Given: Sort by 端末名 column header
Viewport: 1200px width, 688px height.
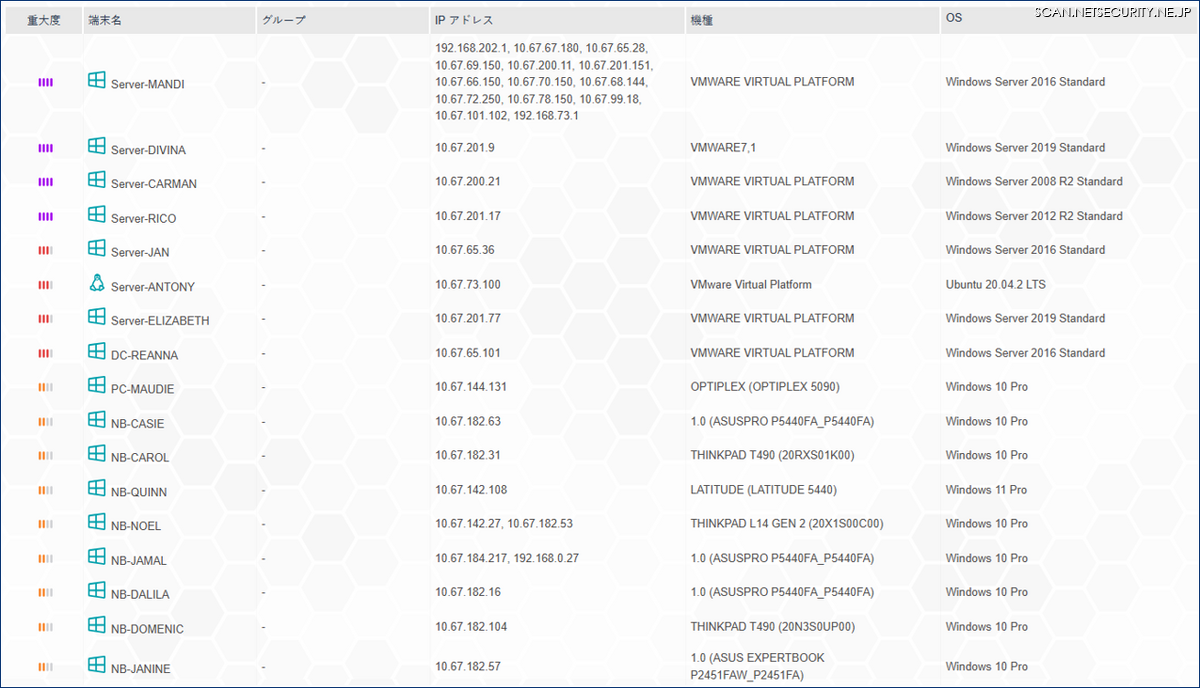Looking at the screenshot, I should 104,20.
